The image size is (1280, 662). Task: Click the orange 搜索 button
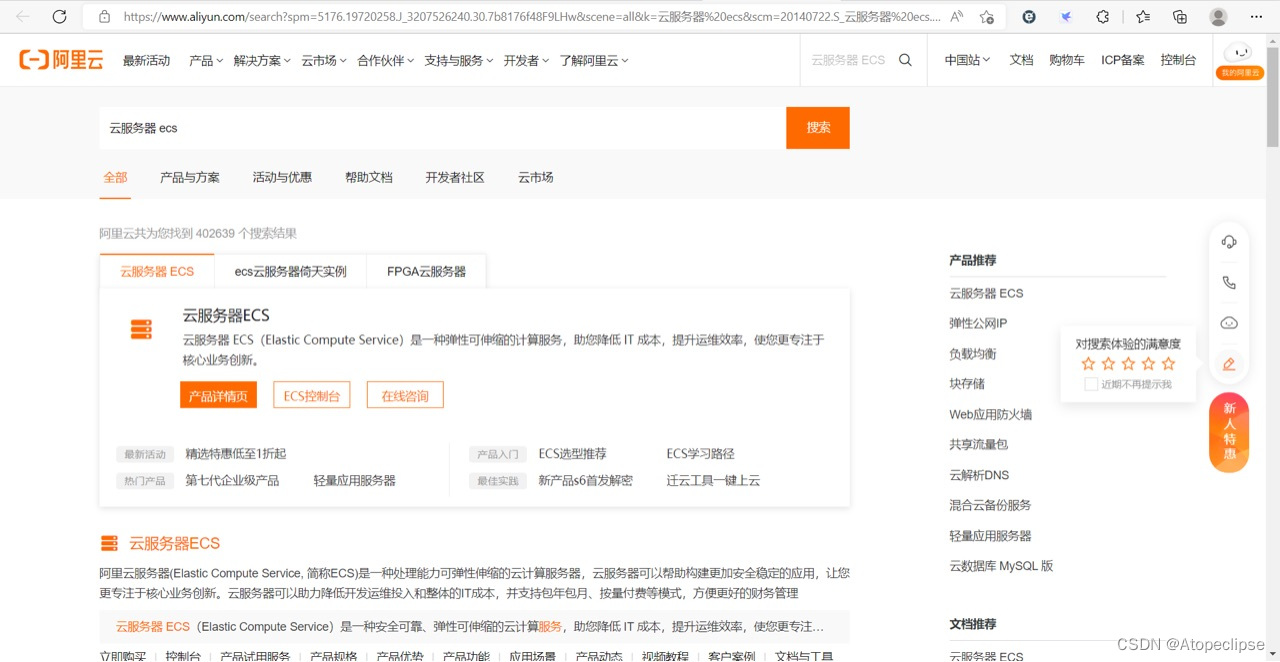pyautogui.click(x=818, y=128)
